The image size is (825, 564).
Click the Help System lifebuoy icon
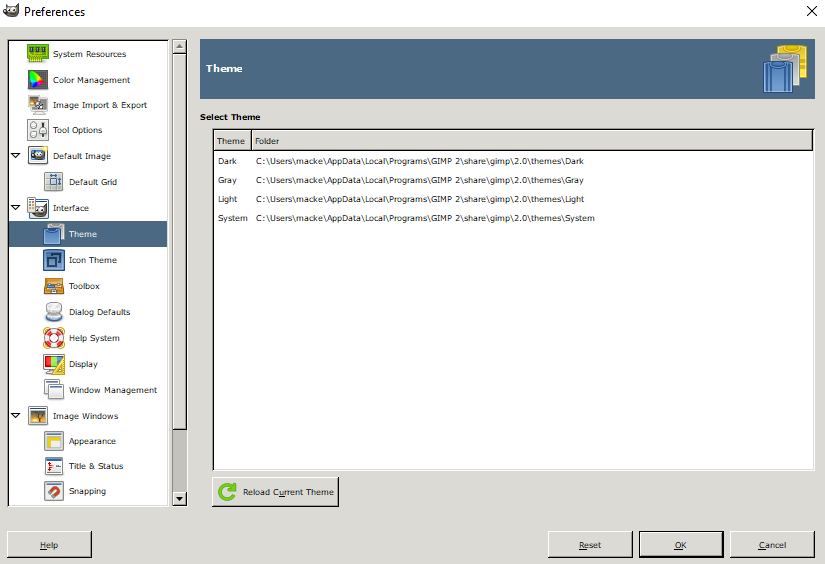tap(54, 338)
